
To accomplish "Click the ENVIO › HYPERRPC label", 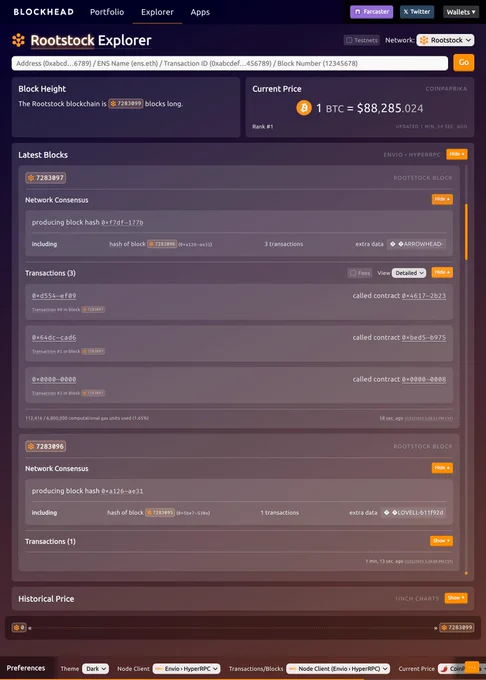I will tap(411, 155).
